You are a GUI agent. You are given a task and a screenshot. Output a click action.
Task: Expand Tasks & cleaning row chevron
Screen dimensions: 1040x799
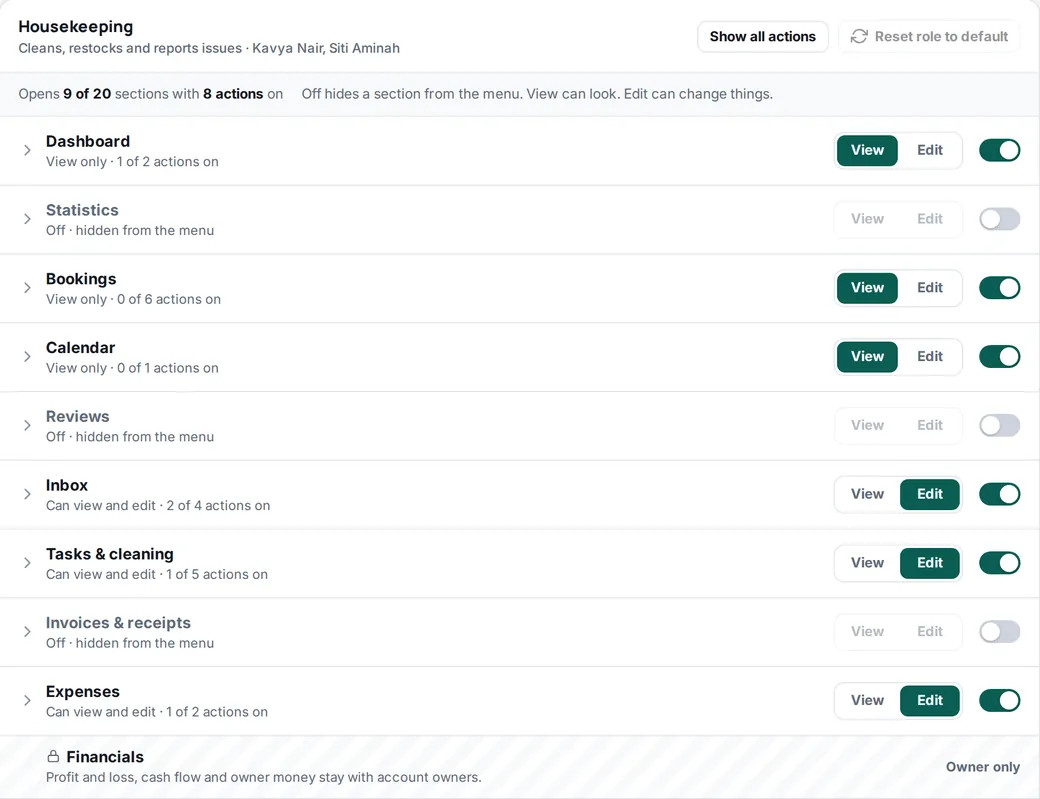coord(27,563)
